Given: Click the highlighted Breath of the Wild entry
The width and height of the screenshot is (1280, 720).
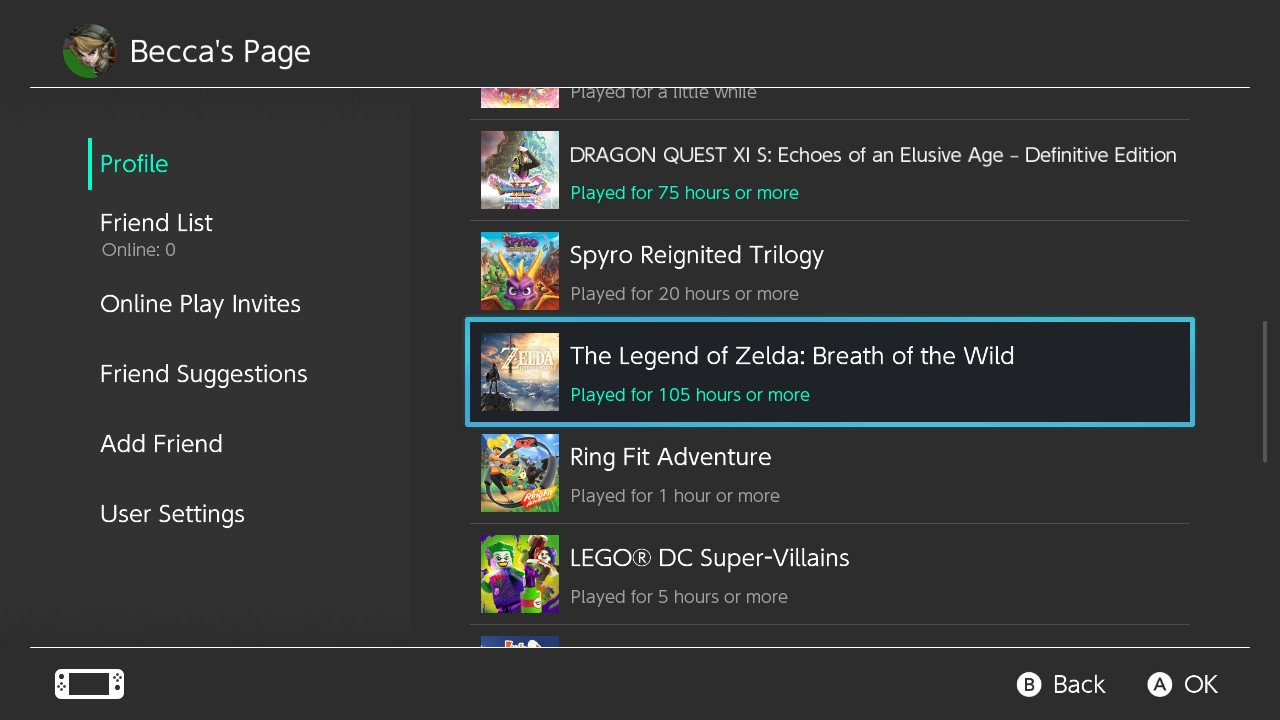Looking at the screenshot, I should click(x=828, y=372).
